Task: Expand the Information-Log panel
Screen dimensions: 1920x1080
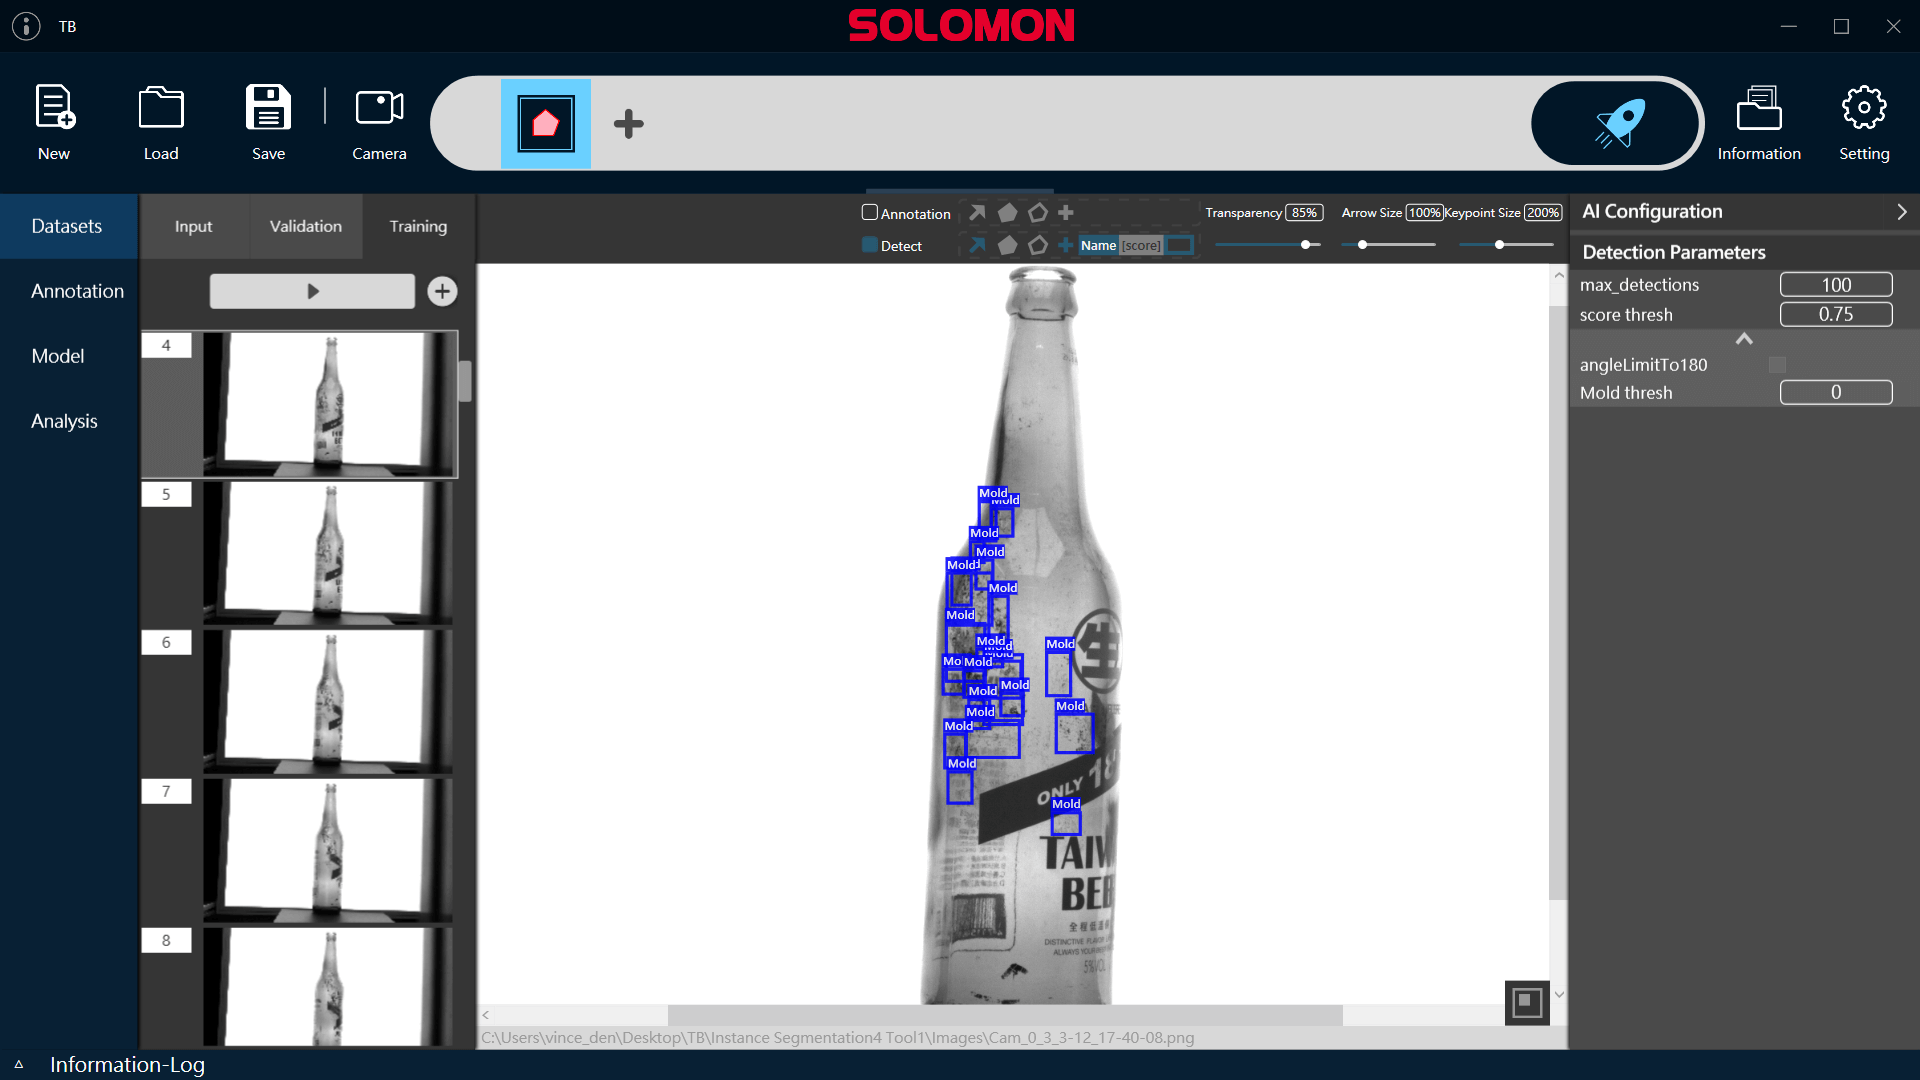Action: click(x=21, y=1065)
